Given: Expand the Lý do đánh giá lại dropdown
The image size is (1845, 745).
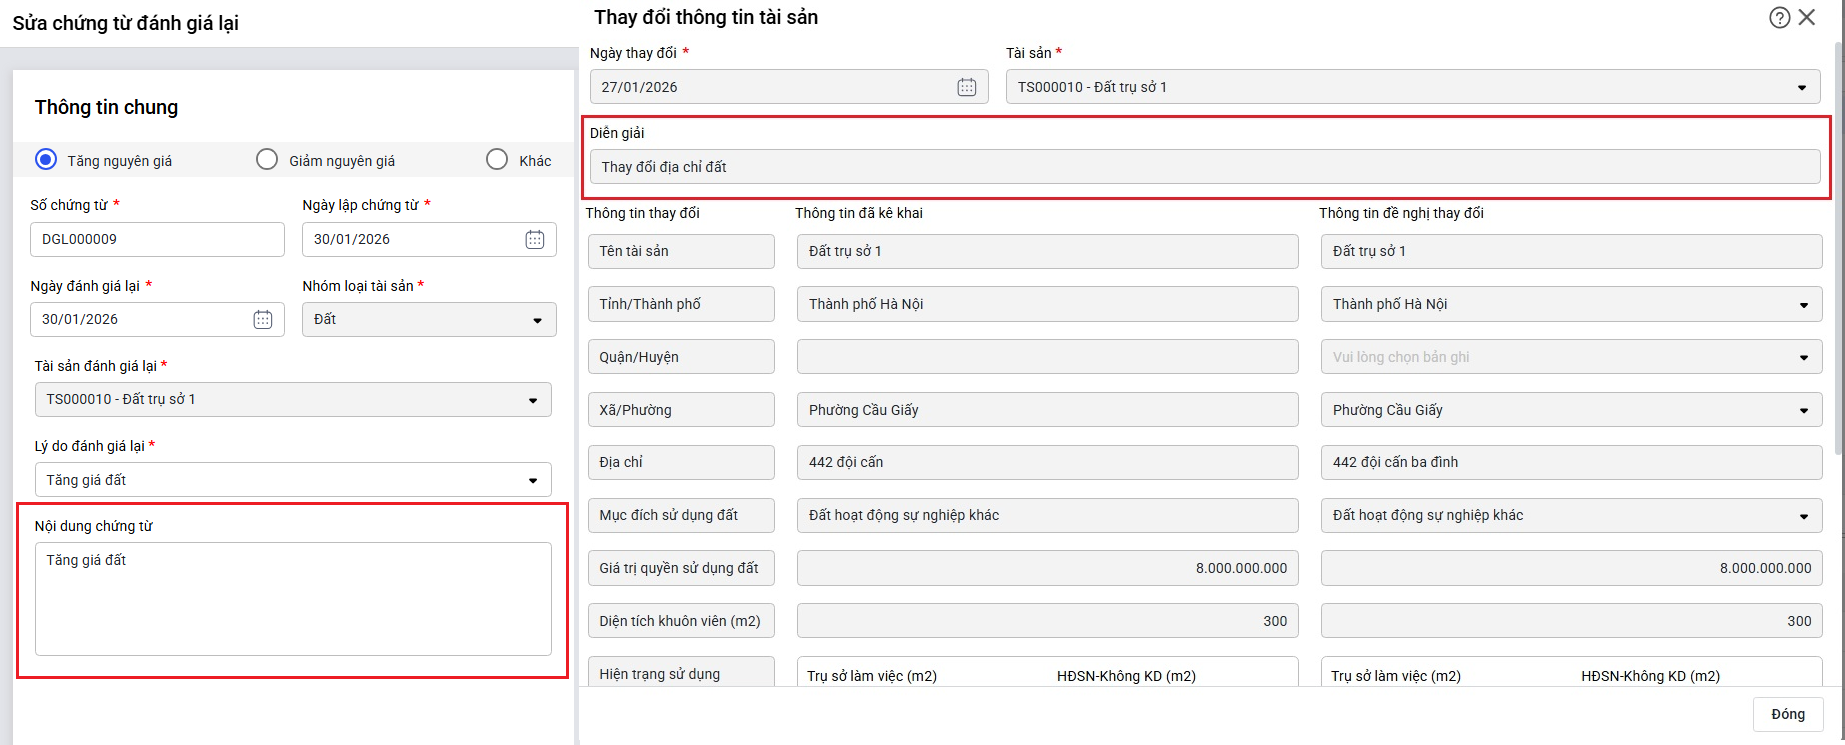Looking at the screenshot, I should (x=533, y=480).
